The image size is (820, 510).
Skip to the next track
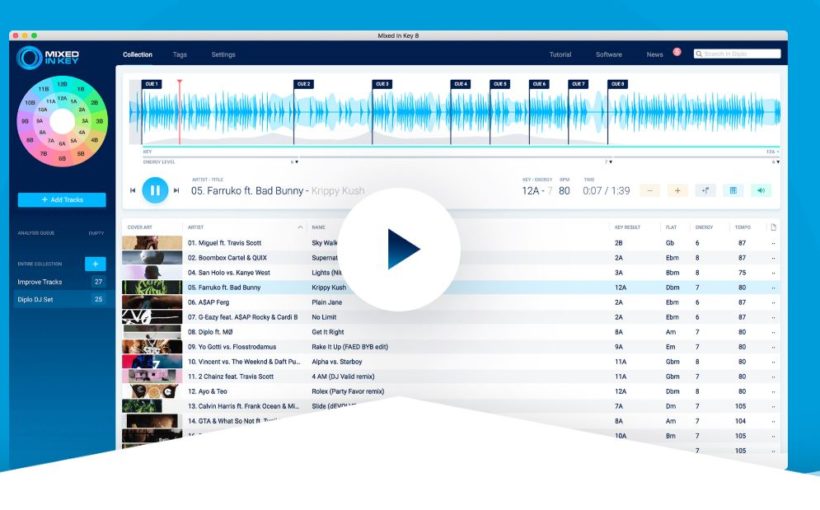point(177,190)
